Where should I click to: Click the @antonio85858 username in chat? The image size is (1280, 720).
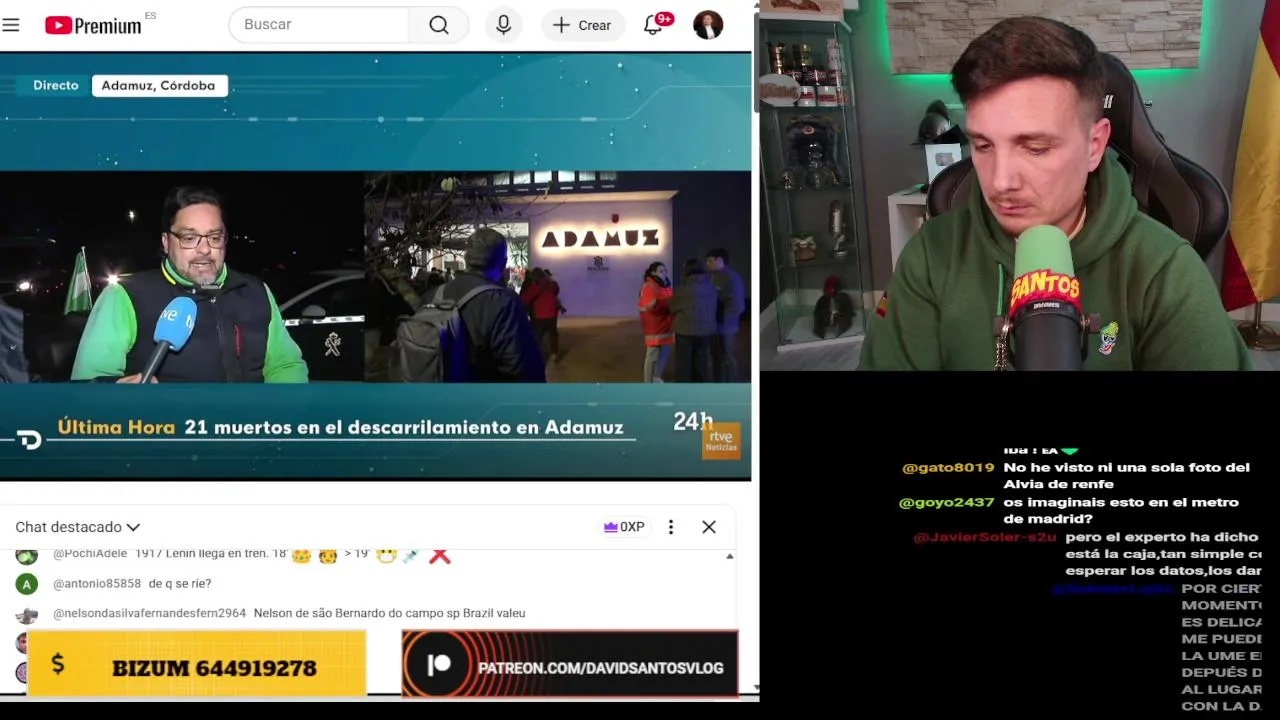pos(97,584)
